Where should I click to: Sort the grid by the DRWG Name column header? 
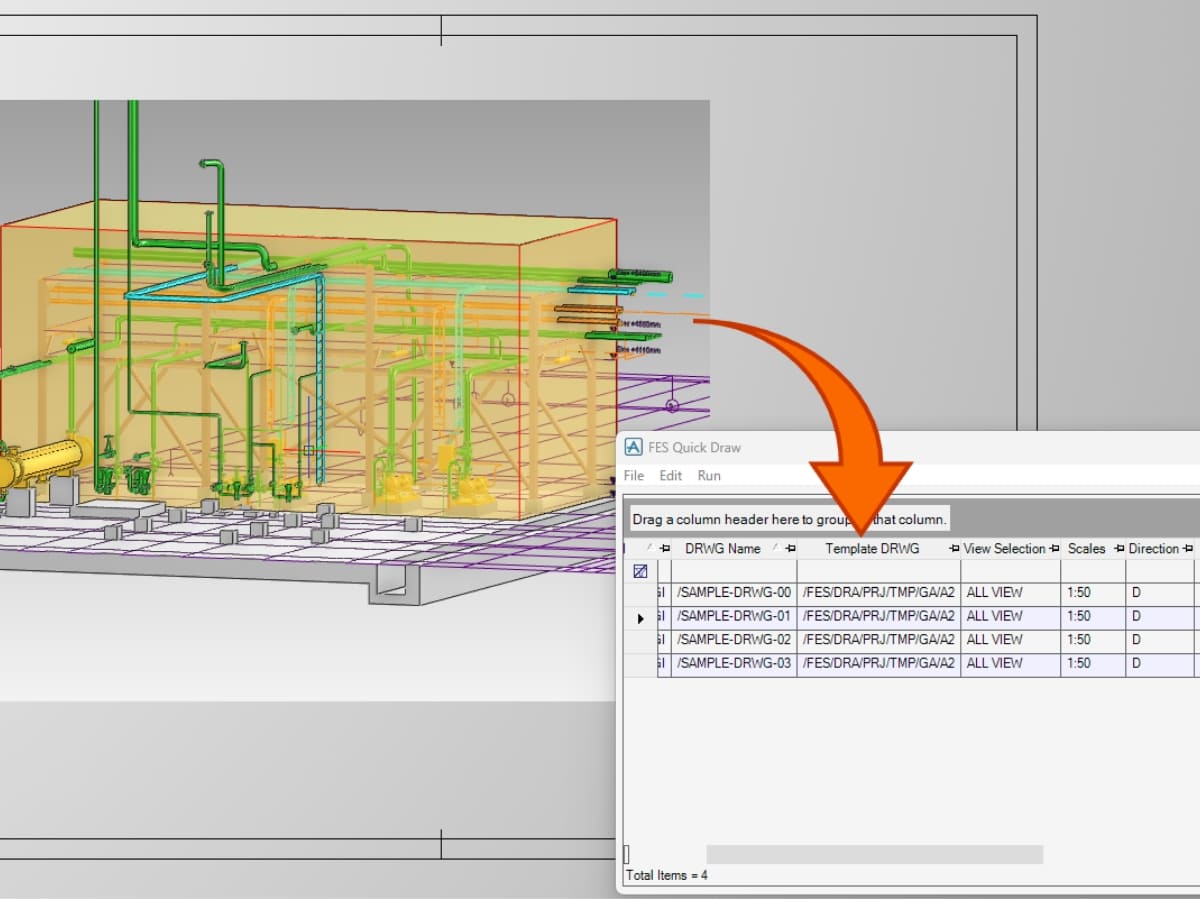coord(722,548)
